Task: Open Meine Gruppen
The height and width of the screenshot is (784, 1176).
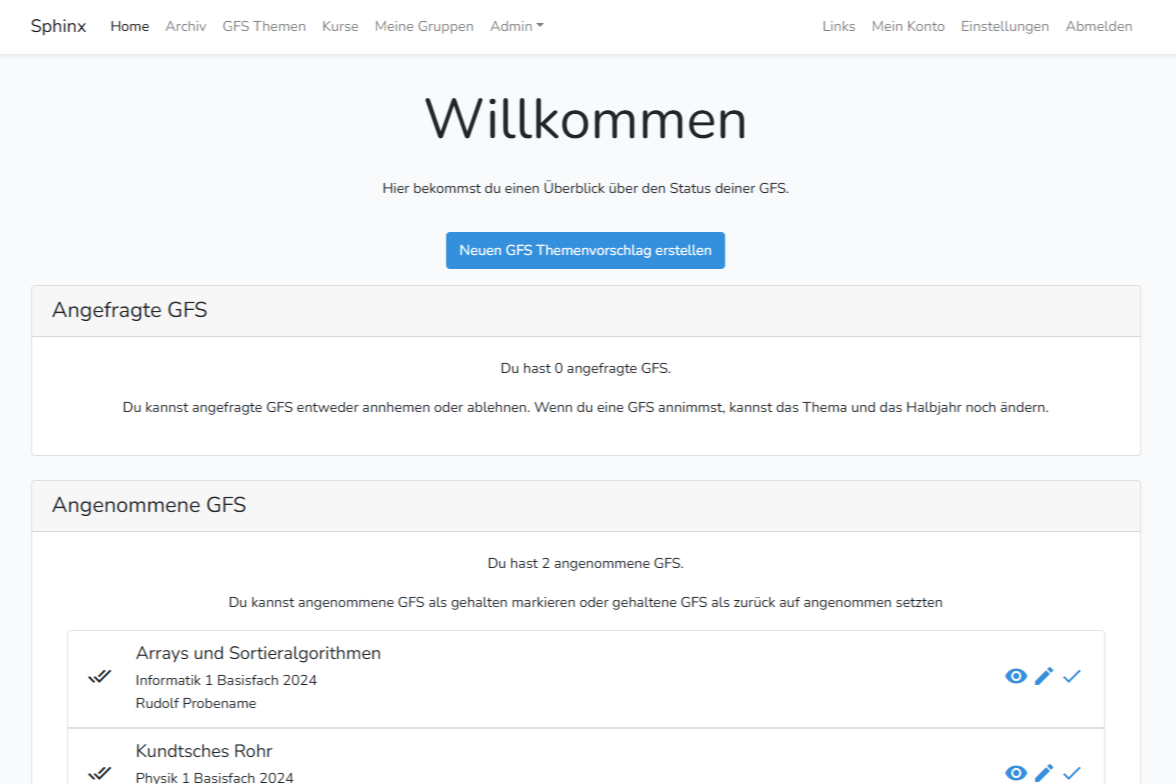Action: pos(424,26)
